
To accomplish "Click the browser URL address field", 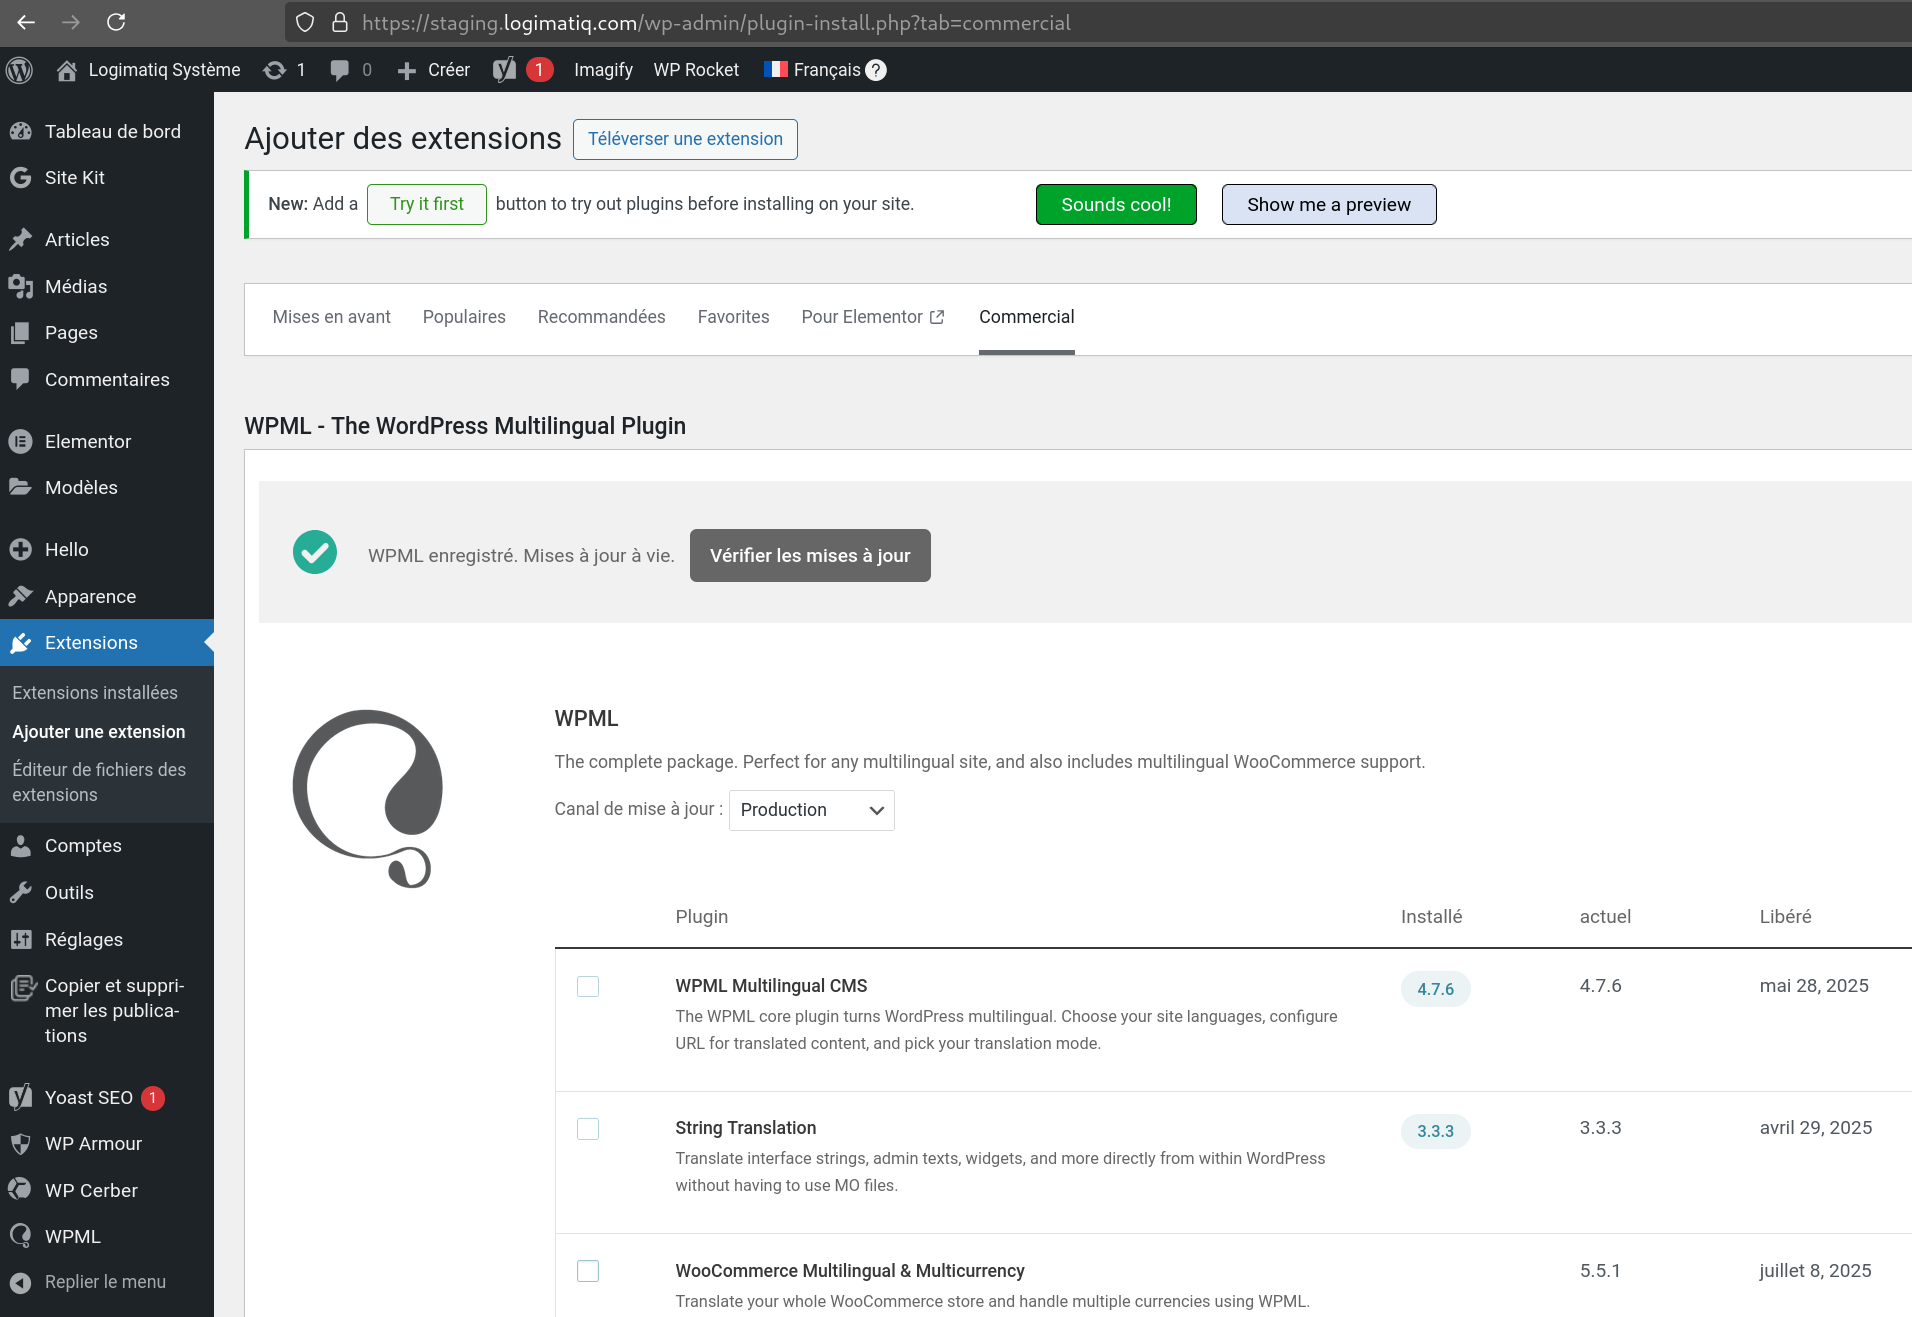I will point(1100,22).
